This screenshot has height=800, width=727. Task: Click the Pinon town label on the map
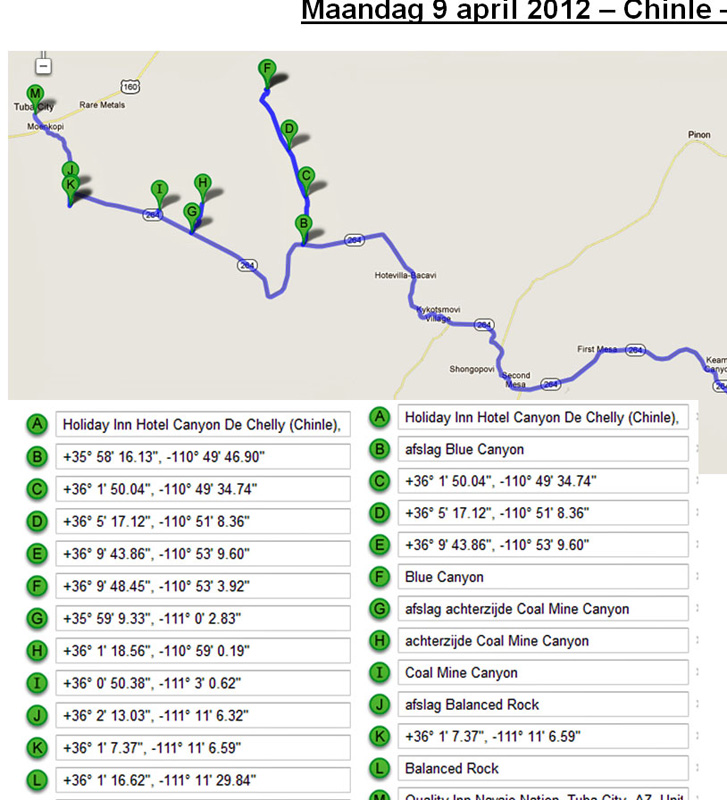(699, 134)
